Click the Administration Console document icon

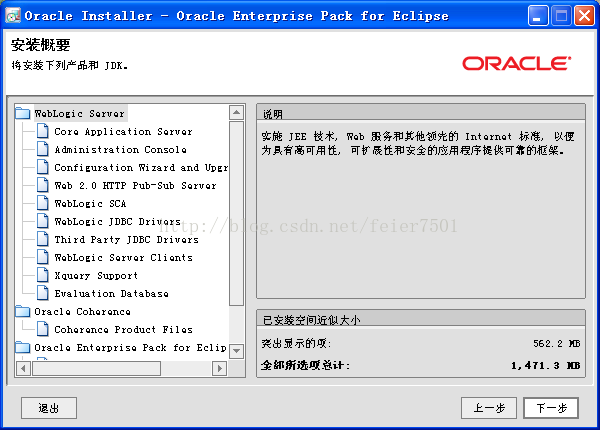tap(43, 149)
